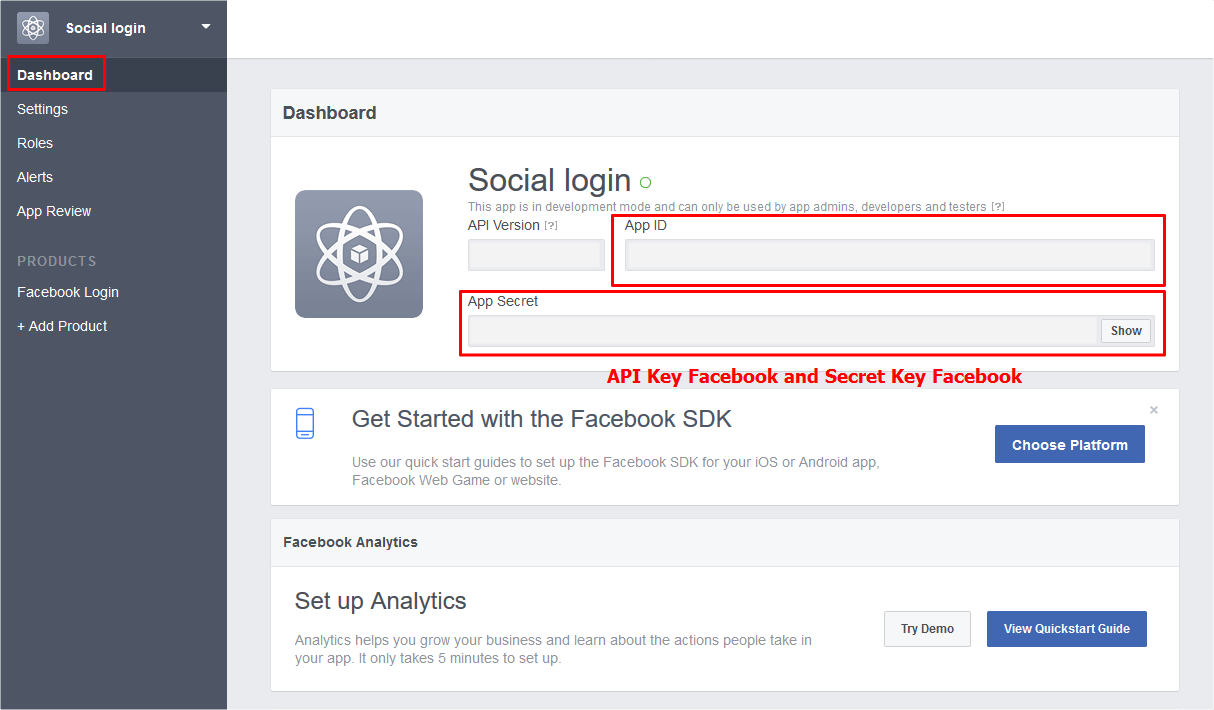The width and height of the screenshot is (1214, 710).
Task: Go to Settings in the sidebar
Action: pos(42,109)
